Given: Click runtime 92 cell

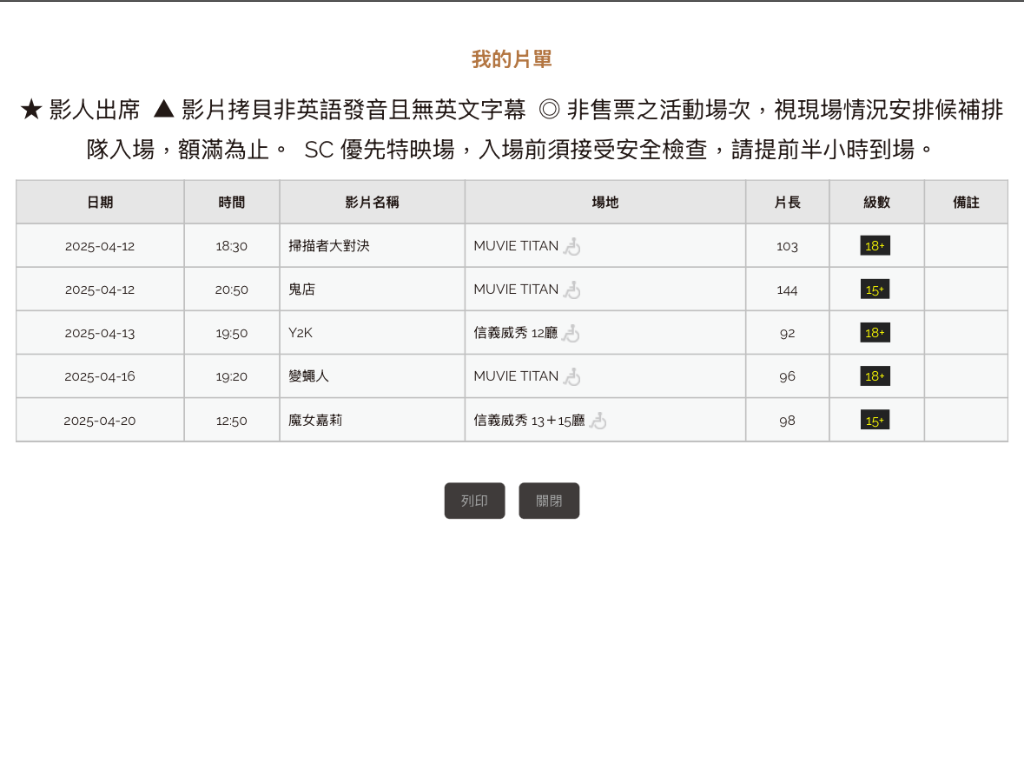Looking at the screenshot, I should (788, 333).
